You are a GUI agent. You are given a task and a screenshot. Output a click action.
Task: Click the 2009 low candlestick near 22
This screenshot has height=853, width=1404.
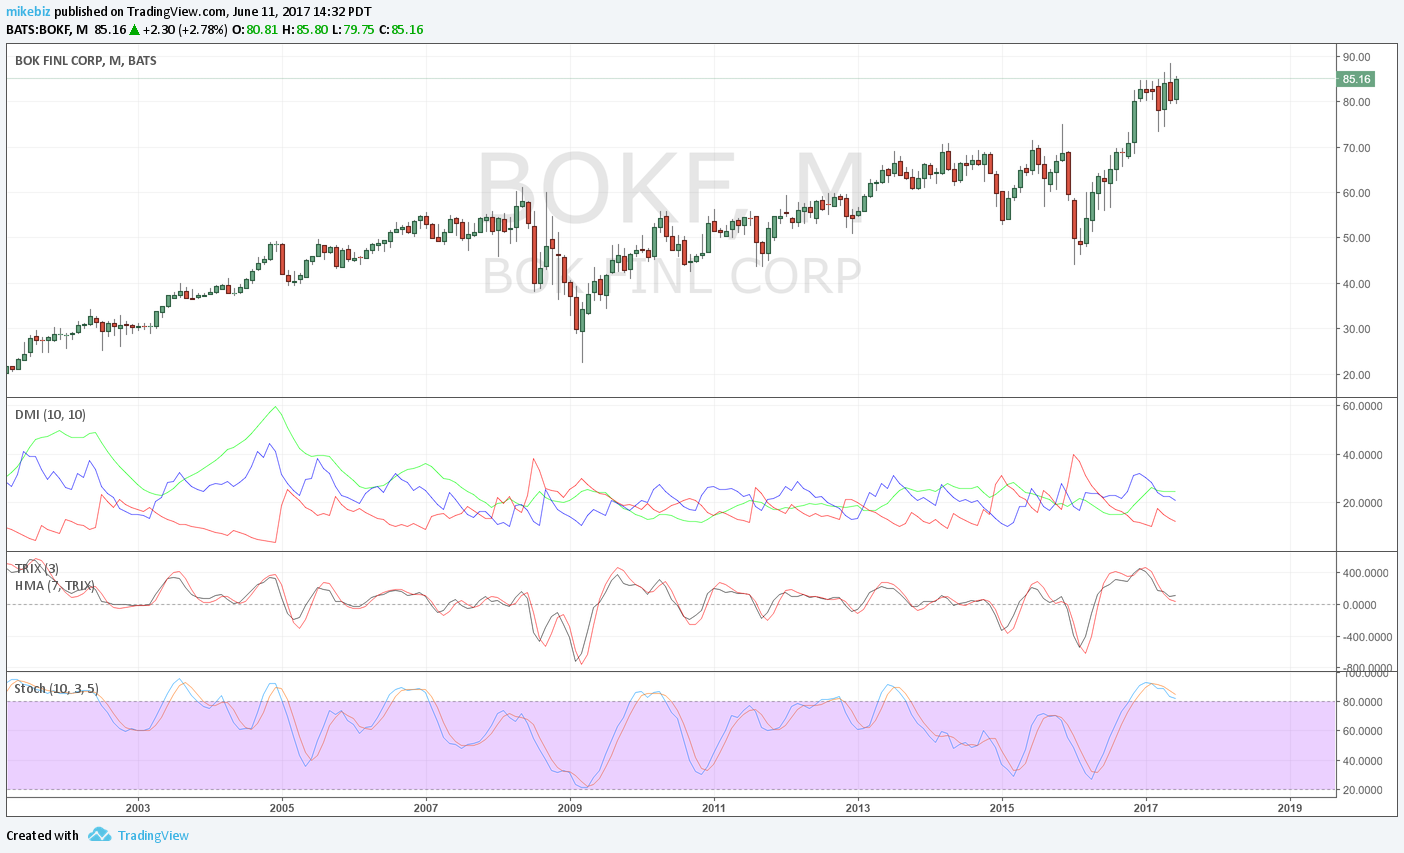click(583, 322)
